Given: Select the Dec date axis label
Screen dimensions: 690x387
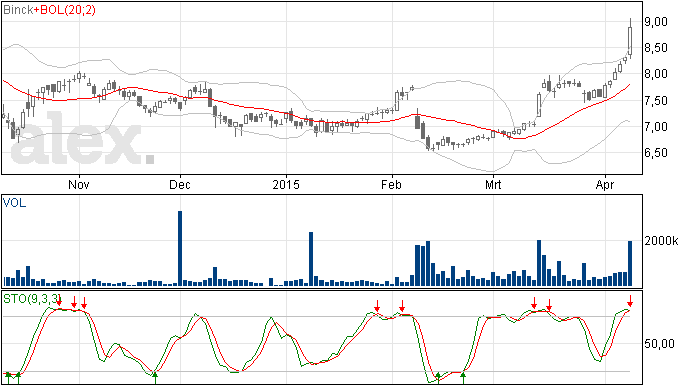Looking at the screenshot, I should [x=180, y=184].
